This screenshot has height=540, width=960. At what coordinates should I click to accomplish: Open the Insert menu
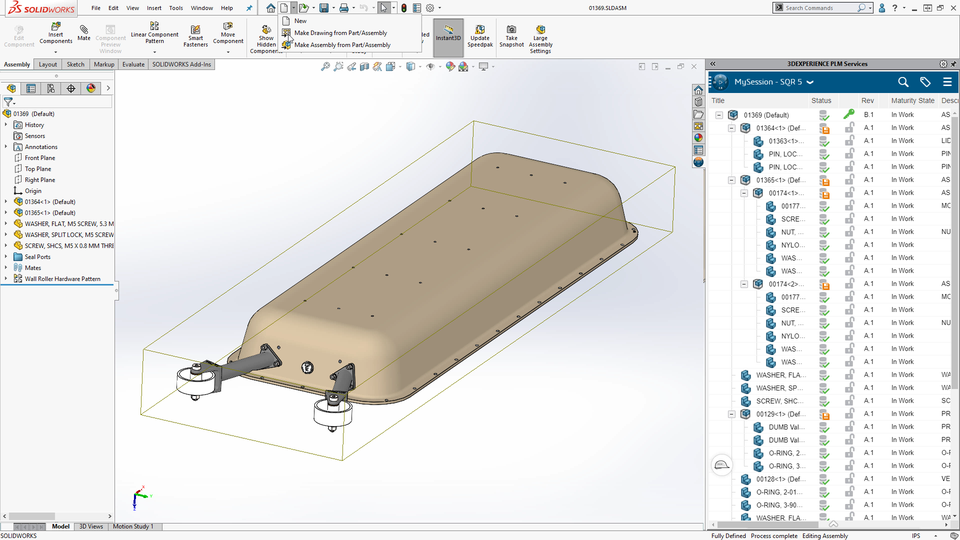pos(154,8)
